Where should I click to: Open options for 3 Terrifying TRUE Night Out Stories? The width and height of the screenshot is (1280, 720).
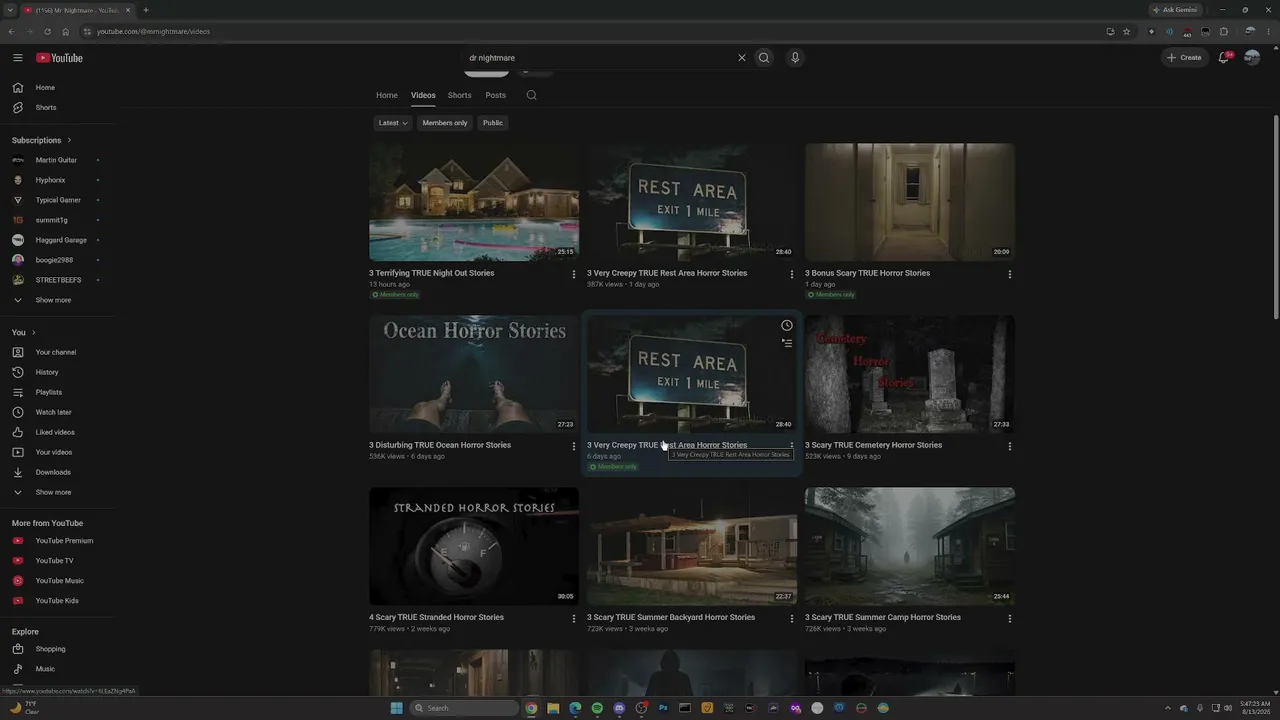click(x=573, y=274)
